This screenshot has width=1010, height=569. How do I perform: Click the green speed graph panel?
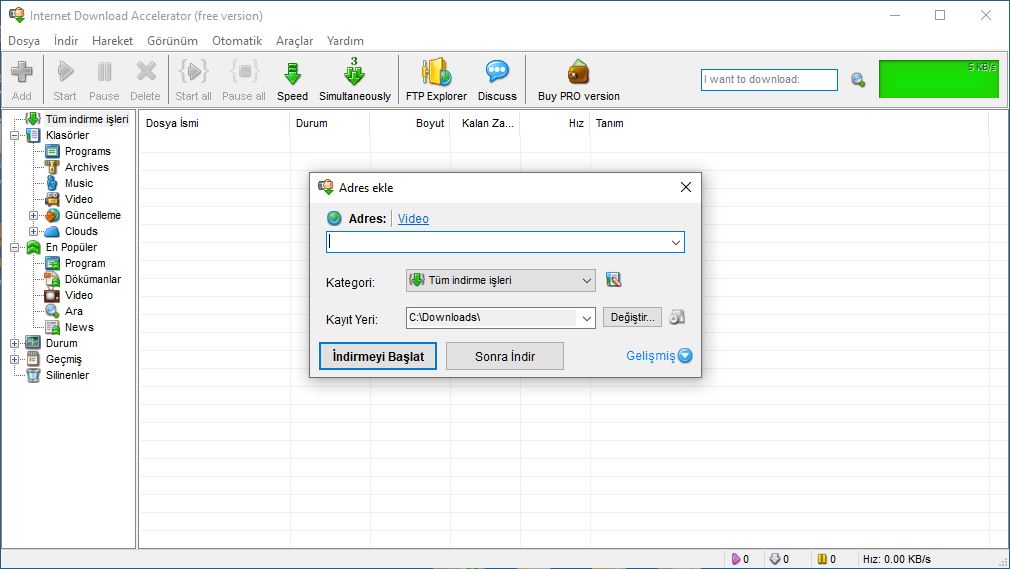(939, 79)
